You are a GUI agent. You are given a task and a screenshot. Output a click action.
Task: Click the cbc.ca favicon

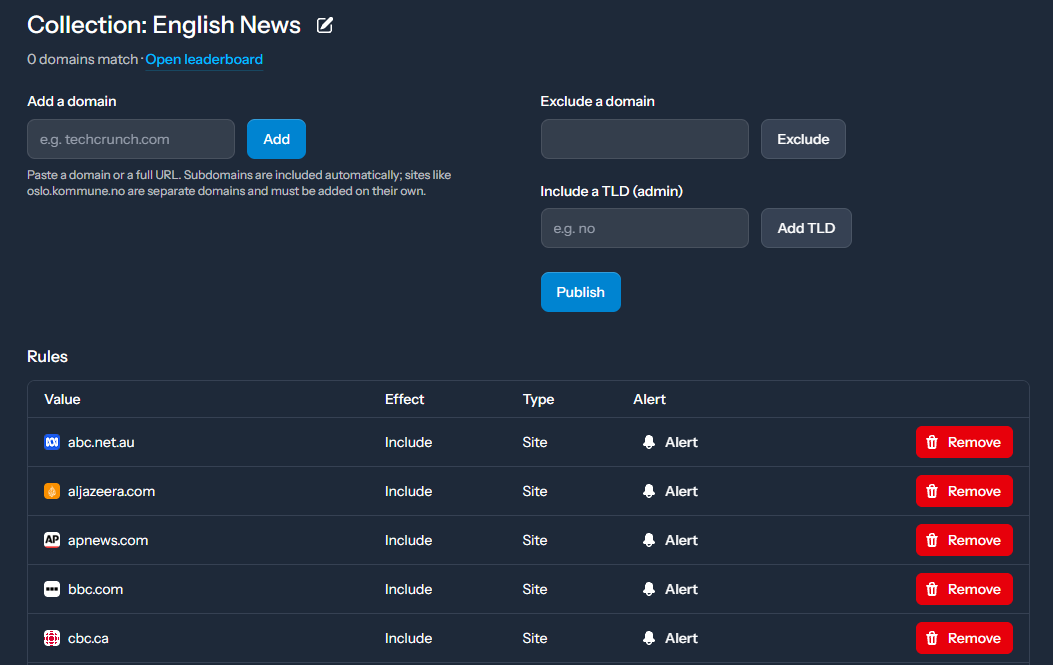[52, 638]
